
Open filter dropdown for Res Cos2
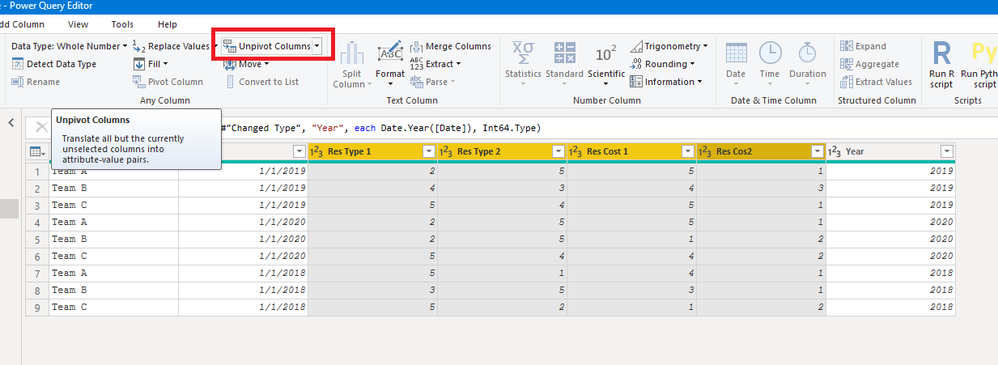point(817,152)
